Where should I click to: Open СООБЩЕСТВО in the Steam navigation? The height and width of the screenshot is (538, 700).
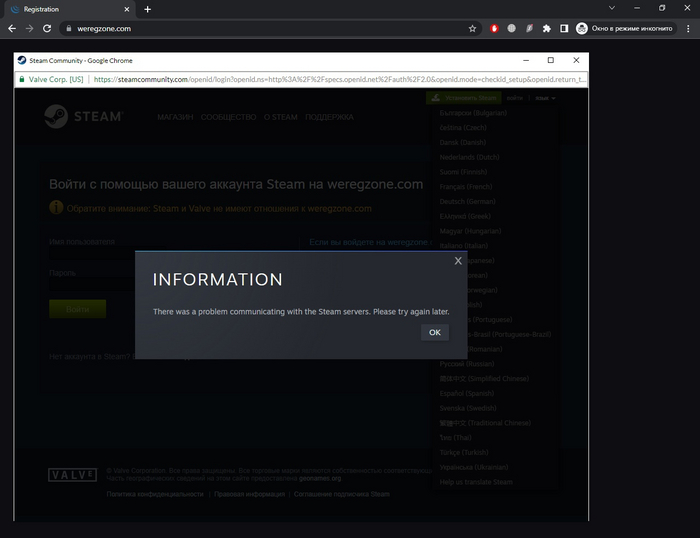click(x=228, y=117)
